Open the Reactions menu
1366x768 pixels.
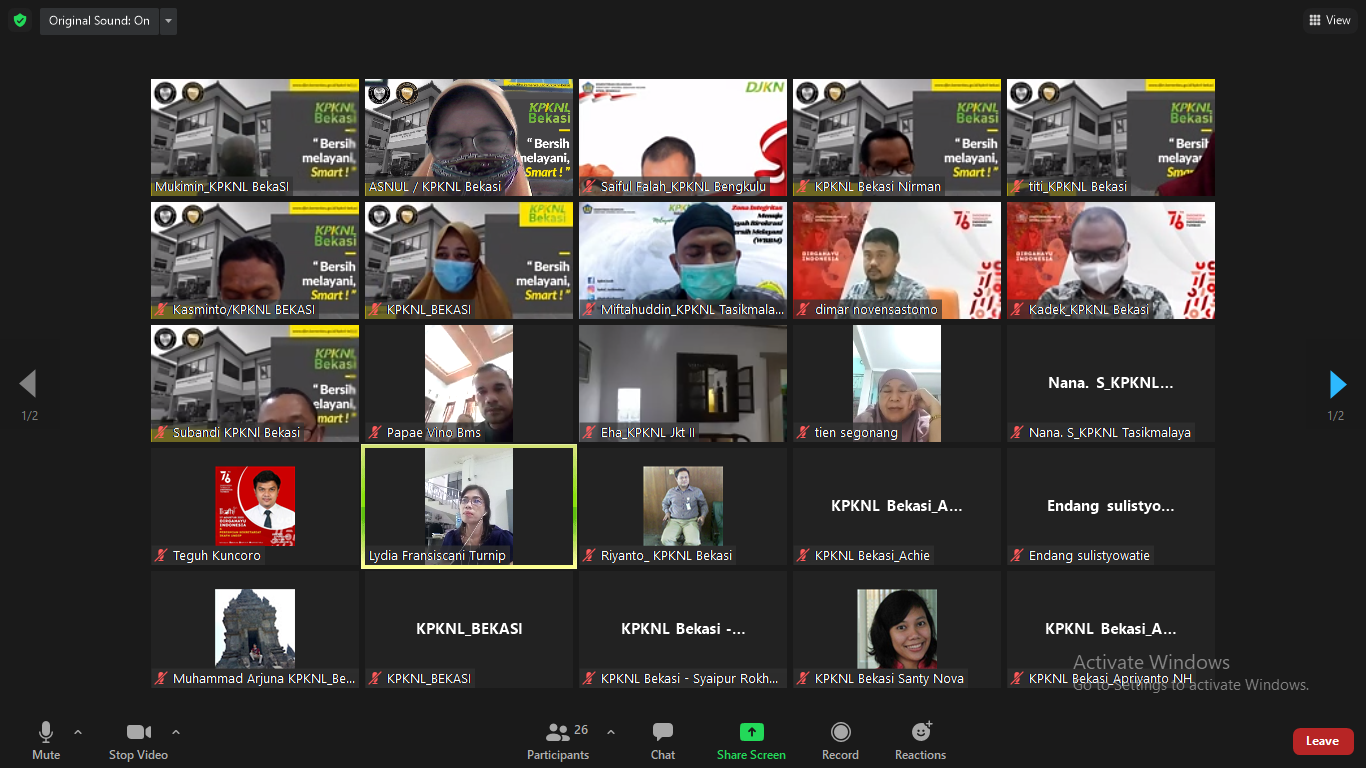pyautogui.click(x=920, y=741)
